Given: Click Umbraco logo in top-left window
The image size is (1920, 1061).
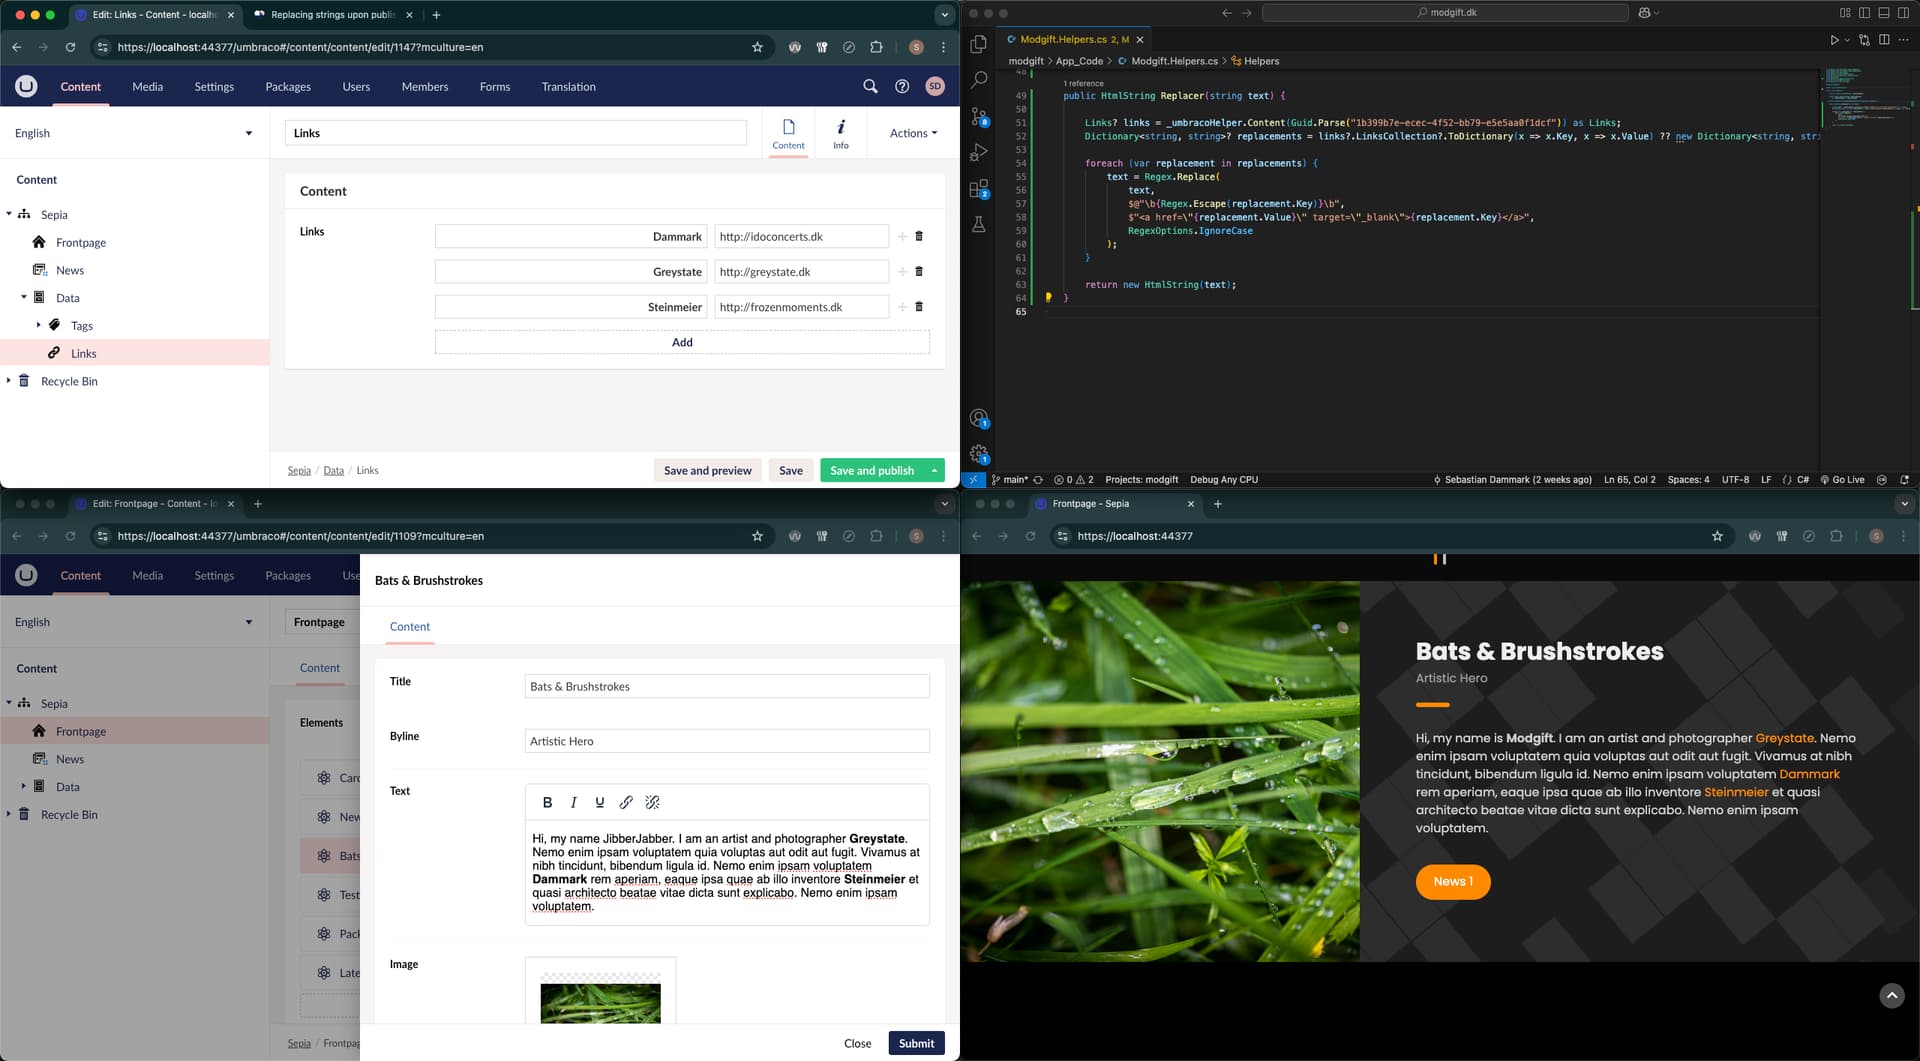Looking at the screenshot, I should click(26, 86).
